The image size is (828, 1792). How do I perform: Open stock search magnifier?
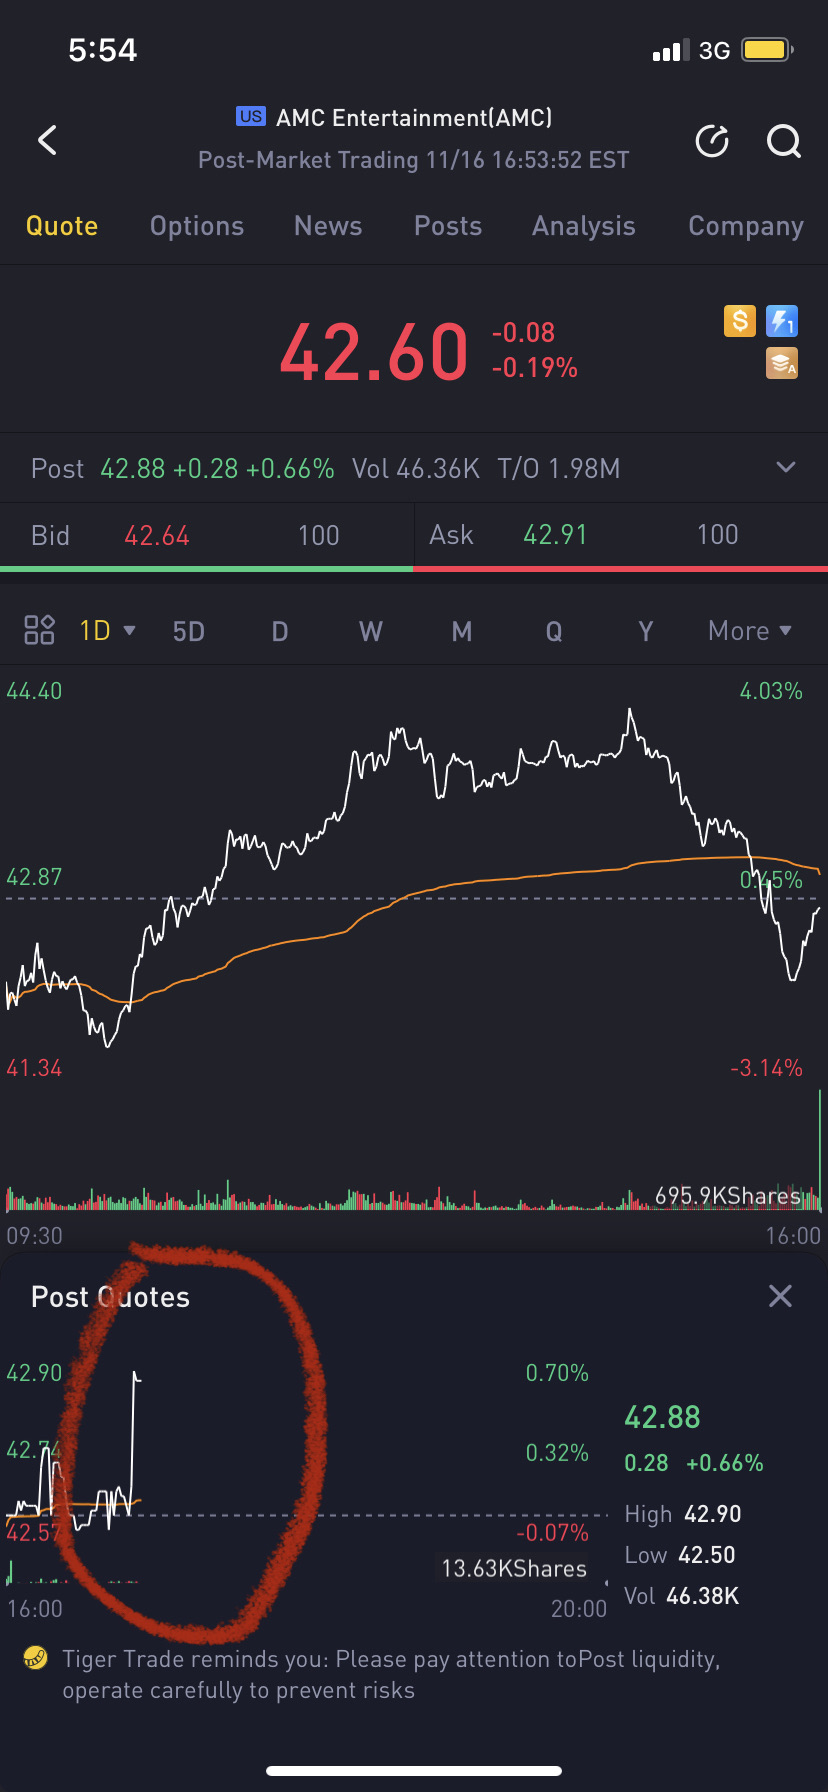click(783, 141)
